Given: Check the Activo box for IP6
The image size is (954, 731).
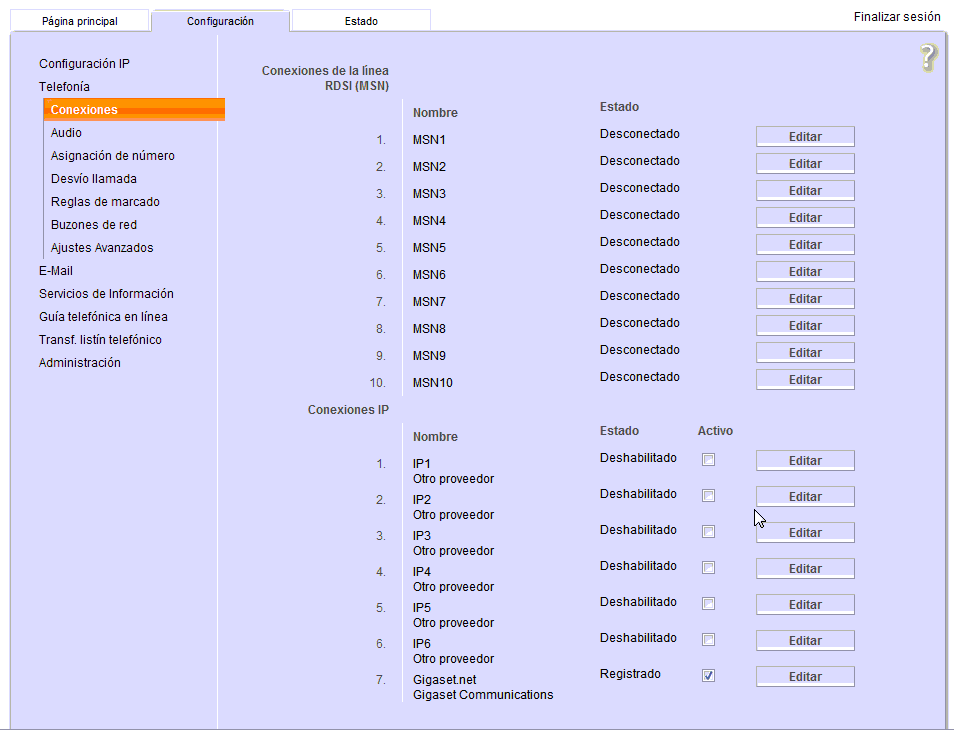Looking at the screenshot, I should pos(708,640).
